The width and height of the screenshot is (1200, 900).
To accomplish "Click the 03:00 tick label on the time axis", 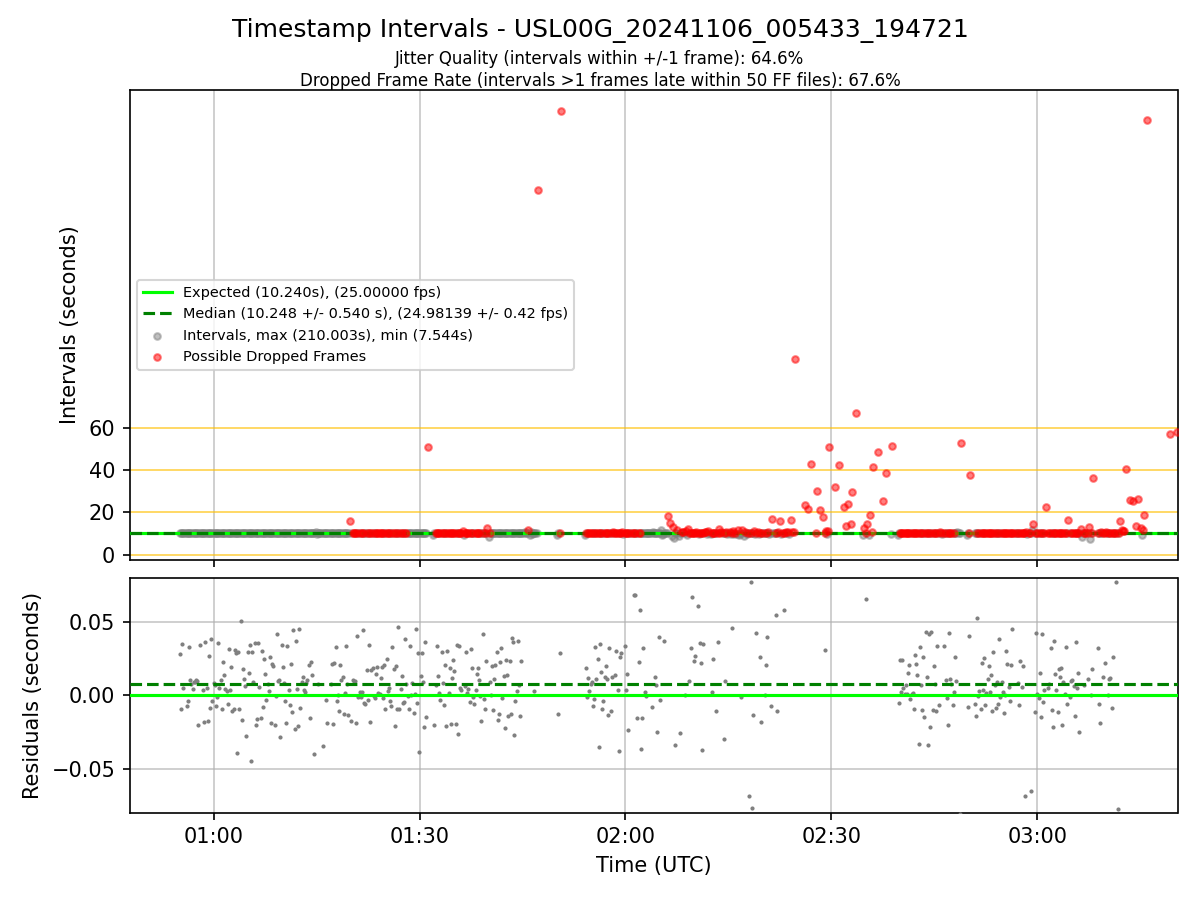I will (x=1036, y=834).
